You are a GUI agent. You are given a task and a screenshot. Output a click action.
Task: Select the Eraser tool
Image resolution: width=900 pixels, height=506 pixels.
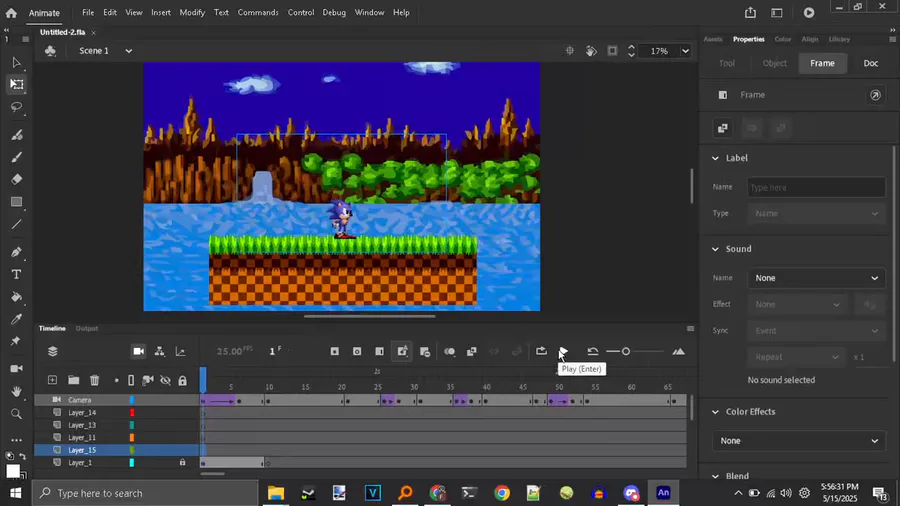coord(16,180)
